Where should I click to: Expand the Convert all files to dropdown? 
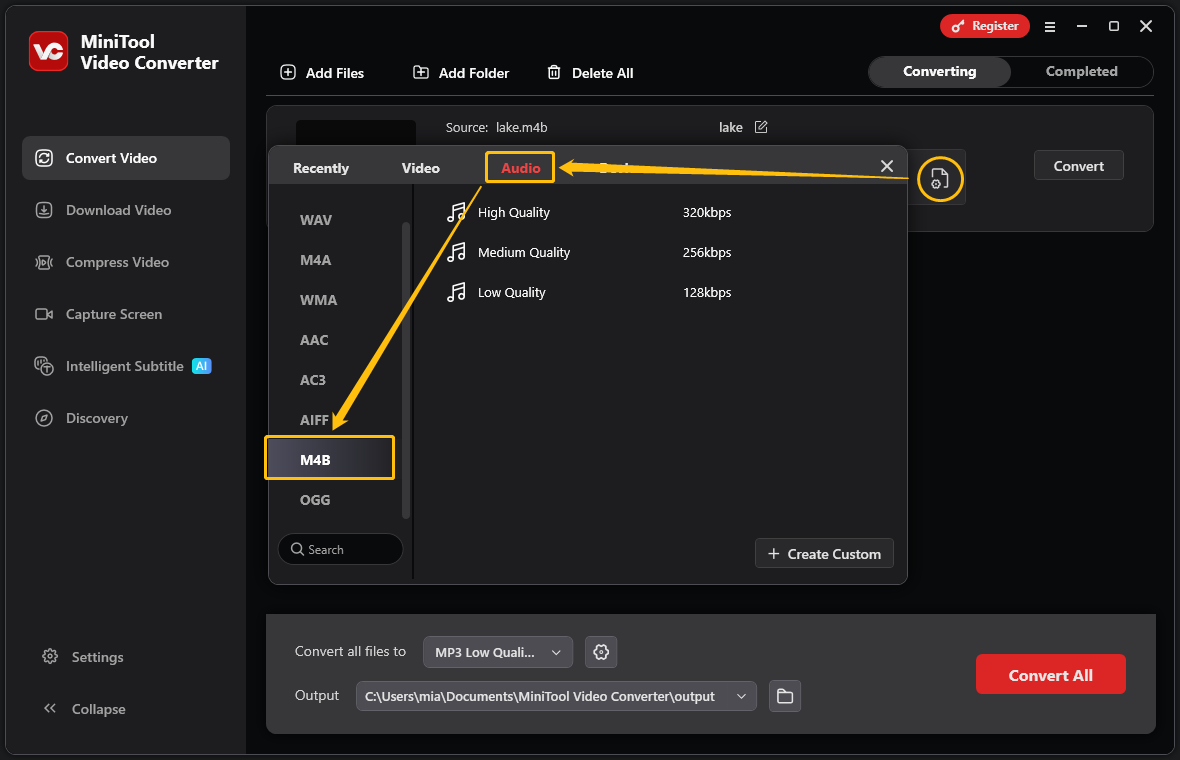[x=498, y=652]
